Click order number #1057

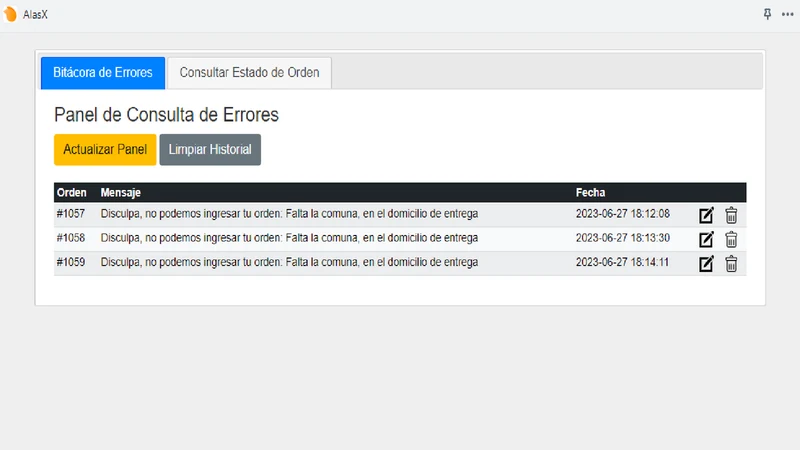pyautogui.click(x=71, y=214)
